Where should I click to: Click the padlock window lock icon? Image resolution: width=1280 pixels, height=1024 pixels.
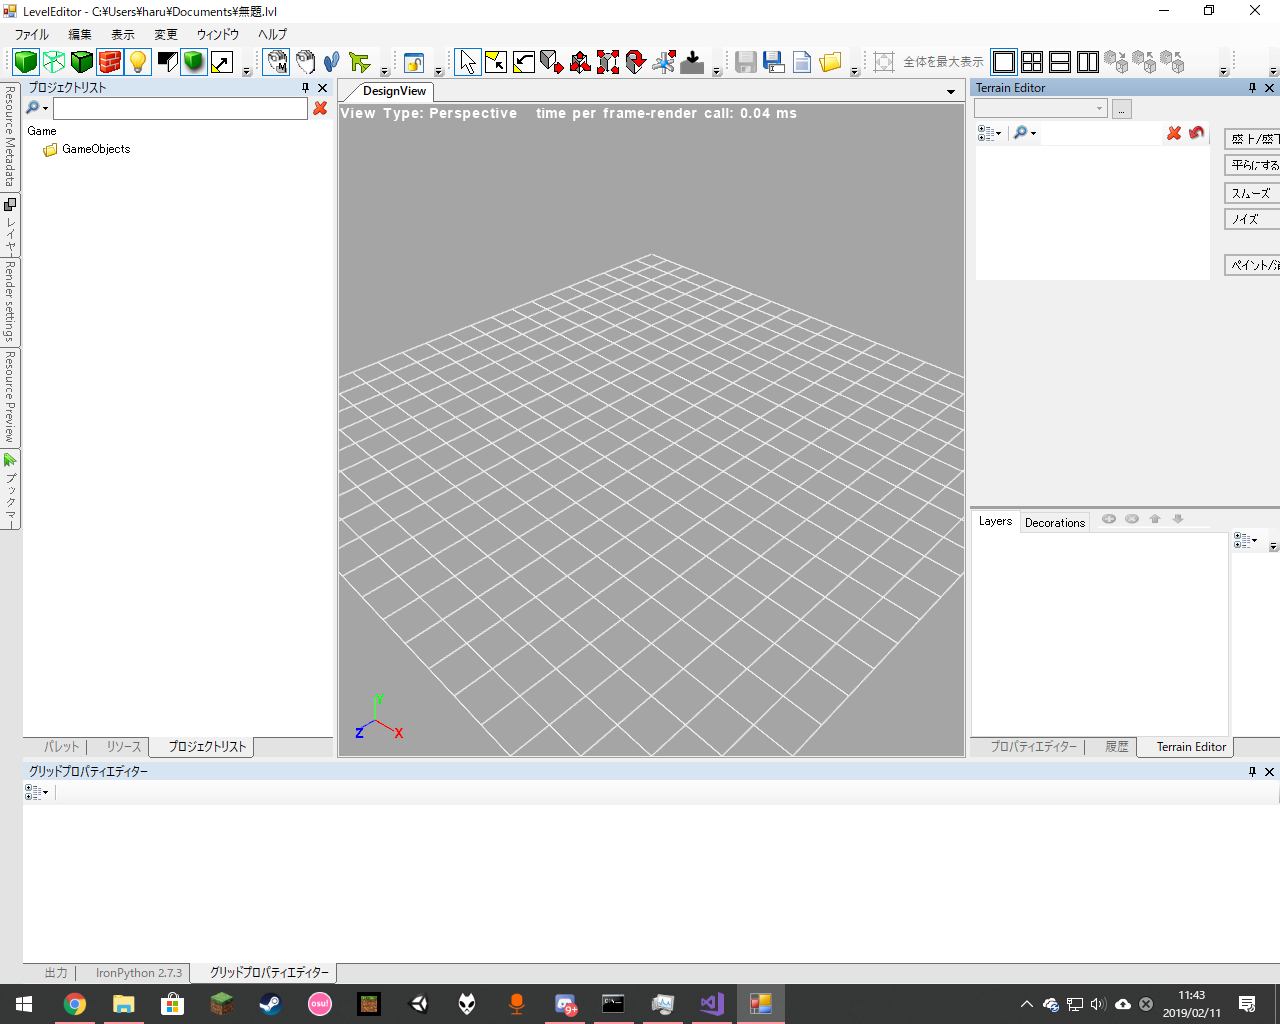point(414,62)
